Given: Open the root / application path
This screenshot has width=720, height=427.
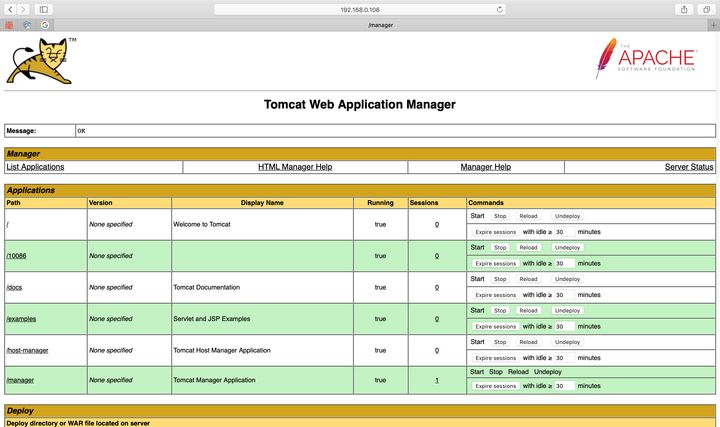Looking at the screenshot, I should (7, 225).
